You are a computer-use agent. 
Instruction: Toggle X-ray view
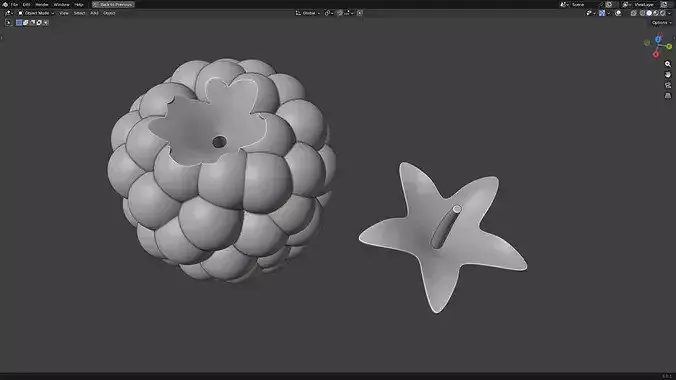[x=633, y=13]
